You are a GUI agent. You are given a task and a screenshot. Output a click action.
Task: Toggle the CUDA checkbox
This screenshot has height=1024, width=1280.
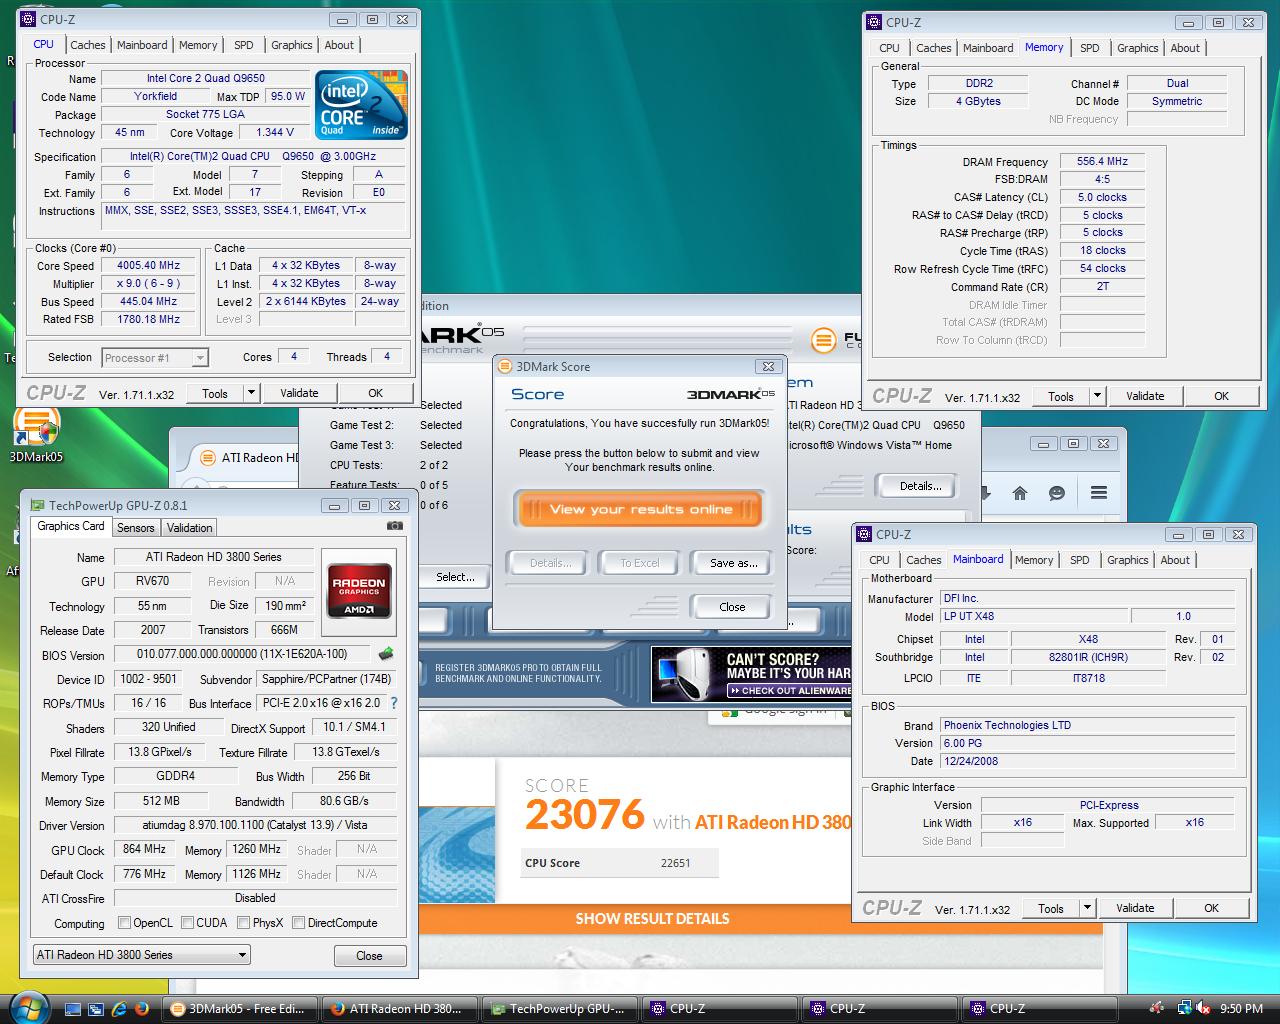pyautogui.click(x=187, y=923)
